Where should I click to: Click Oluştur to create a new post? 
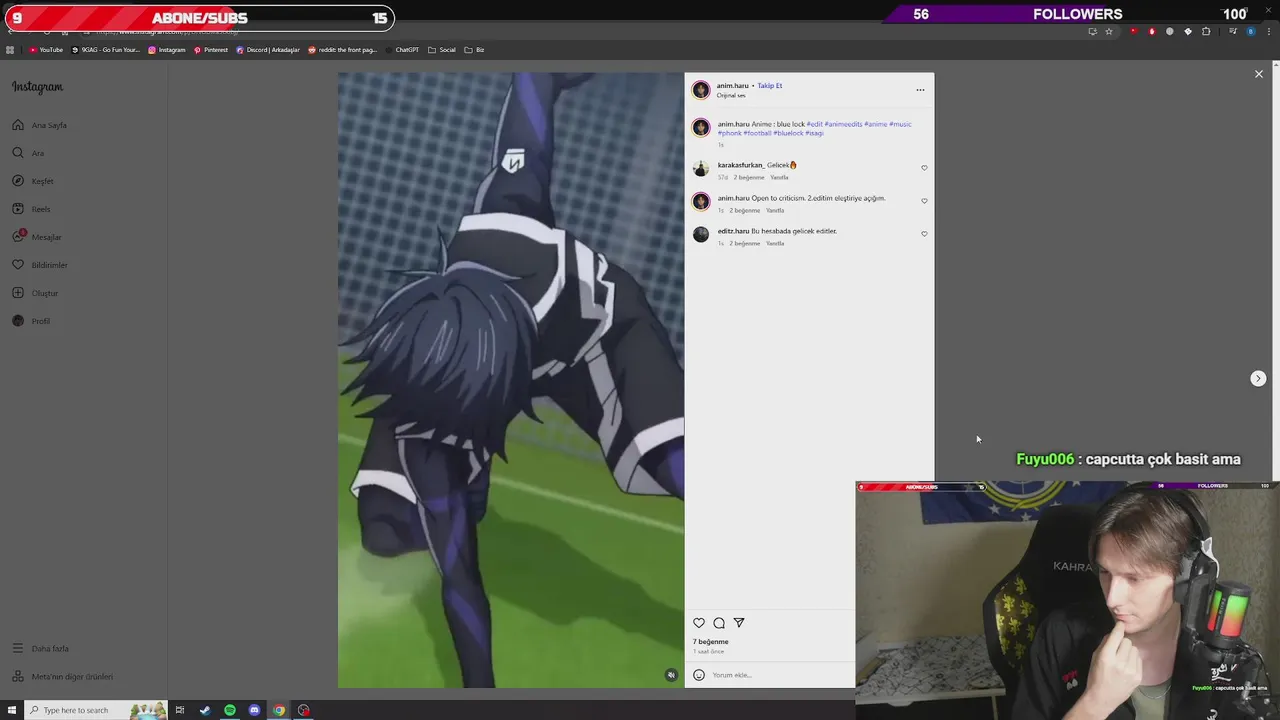(x=35, y=293)
